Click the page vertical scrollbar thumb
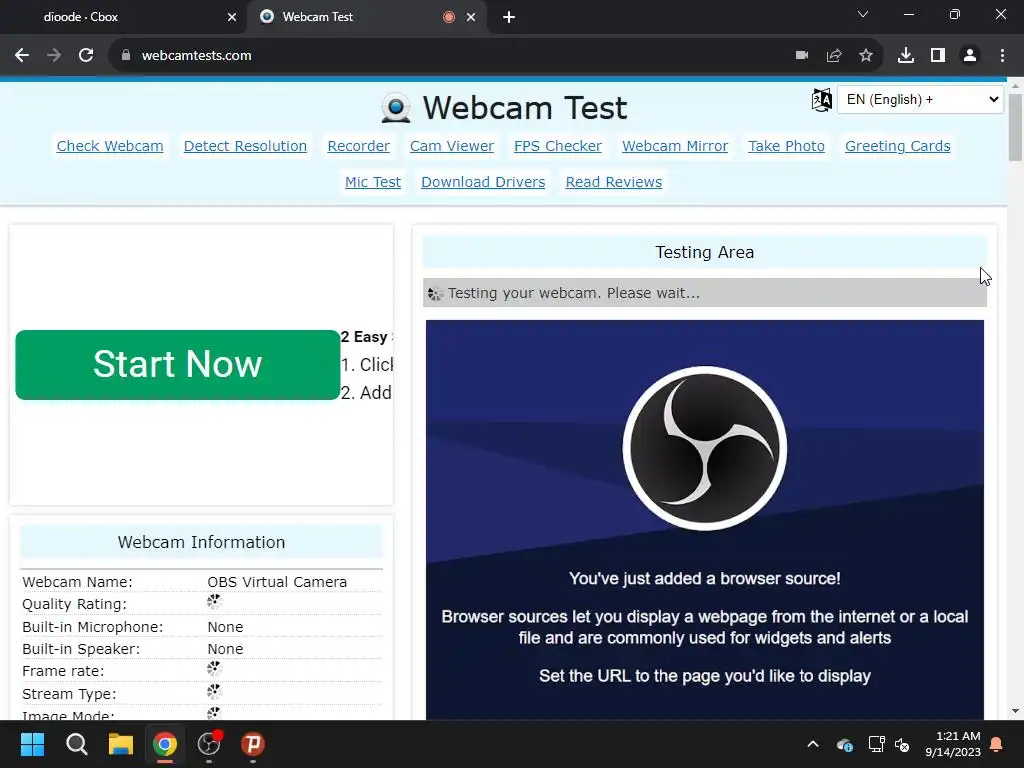Viewport: 1024px width, 768px height. tap(1015, 127)
